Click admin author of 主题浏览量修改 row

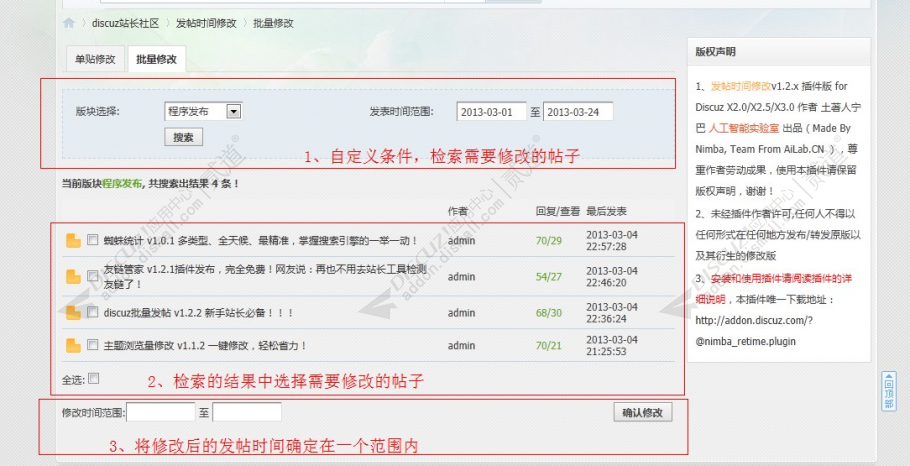(x=461, y=345)
